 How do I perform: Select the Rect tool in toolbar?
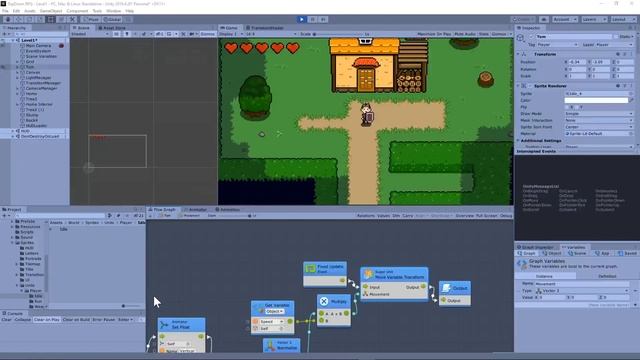tap(51, 19)
